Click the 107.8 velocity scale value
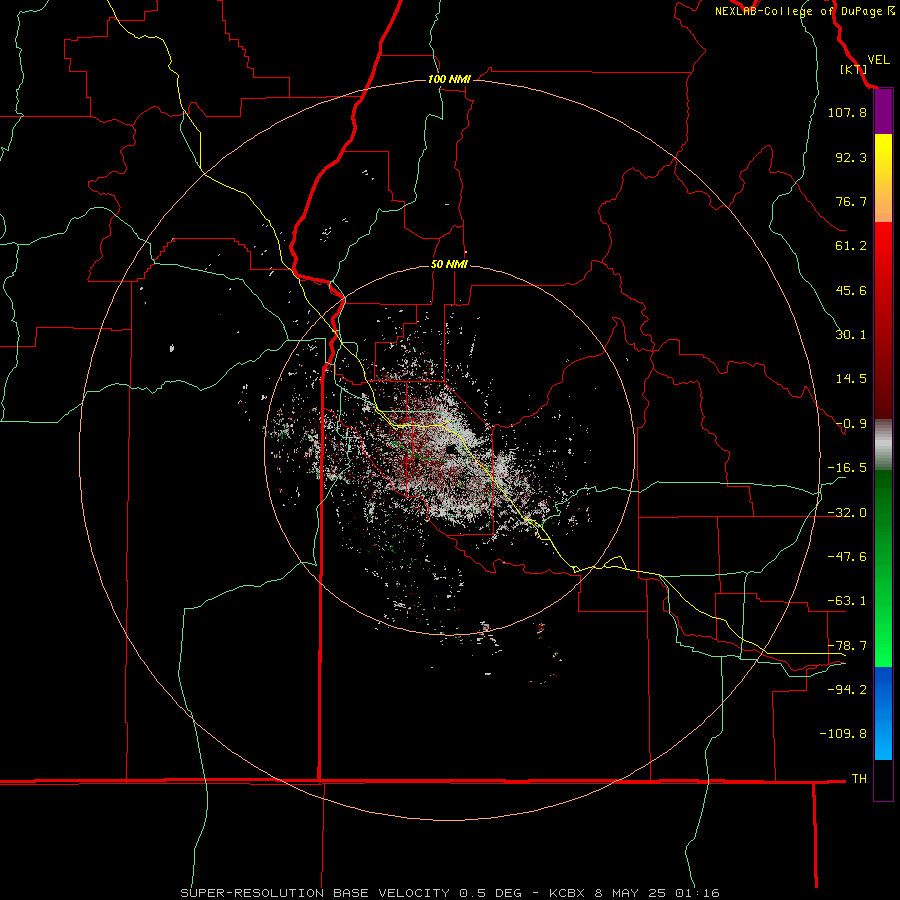This screenshot has width=900, height=900. click(847, 112)
